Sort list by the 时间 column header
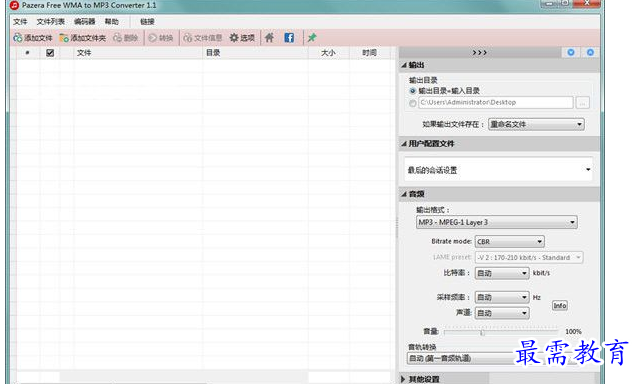 pyautogui.click(x=370, y=53)
